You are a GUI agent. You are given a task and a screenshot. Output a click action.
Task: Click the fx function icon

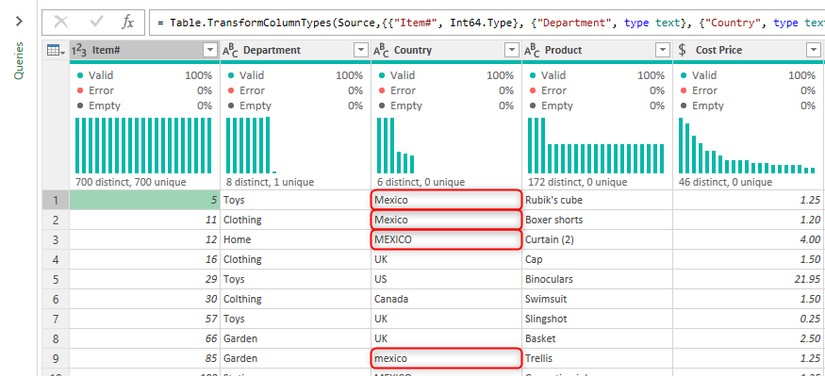point(128,22)
